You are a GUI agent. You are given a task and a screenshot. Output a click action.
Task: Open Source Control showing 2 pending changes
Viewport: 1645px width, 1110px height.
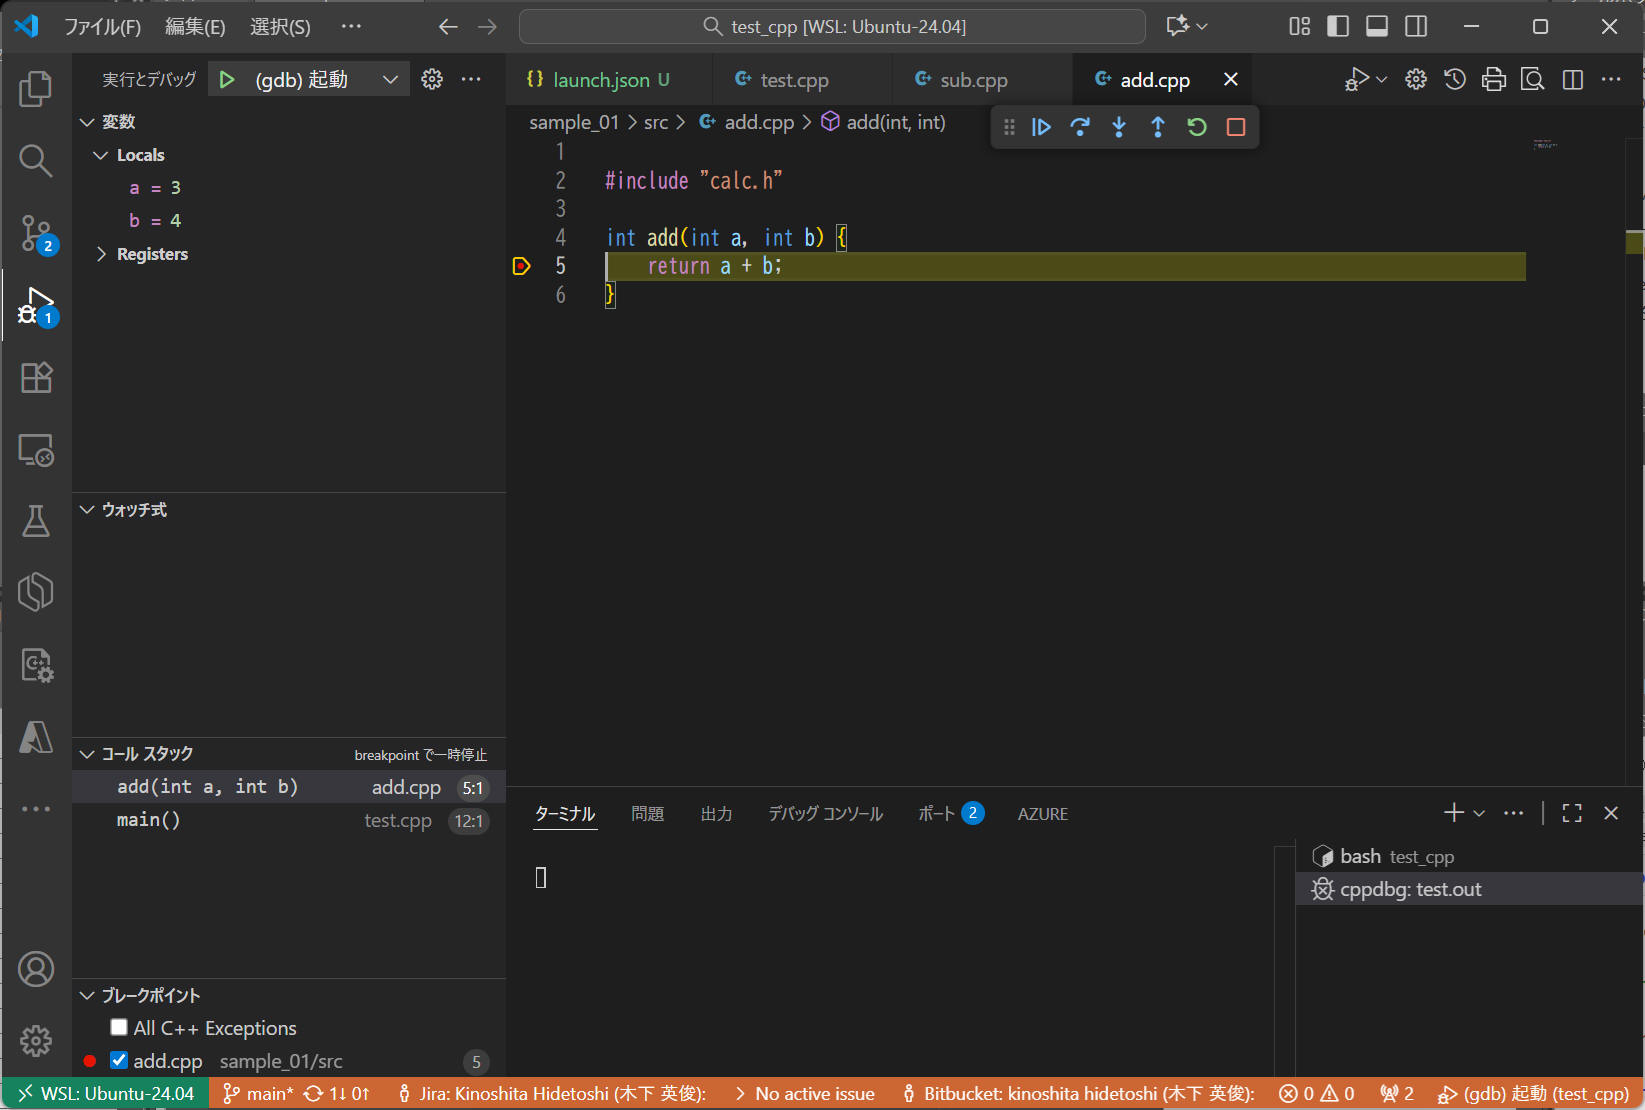pos(36,233)
